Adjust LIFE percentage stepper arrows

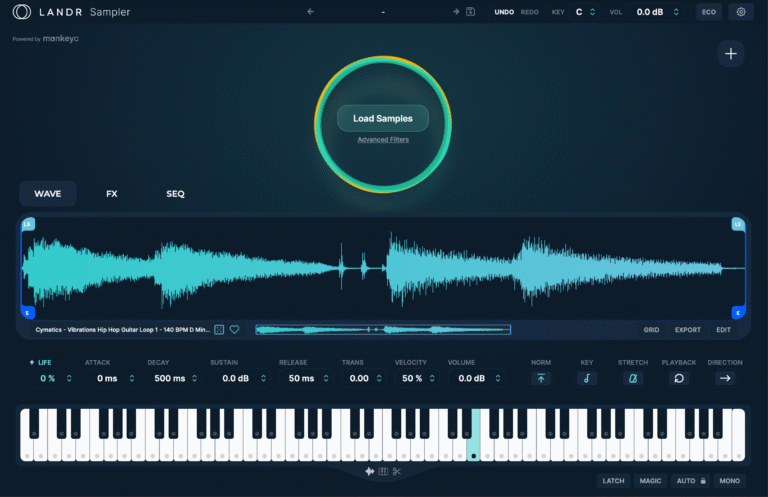pyautogui.click(x=69, y=378)
